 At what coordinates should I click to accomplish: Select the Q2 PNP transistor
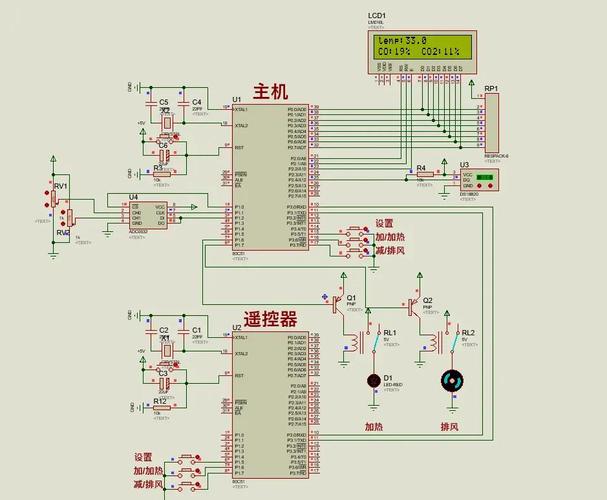tap(414, 301)
